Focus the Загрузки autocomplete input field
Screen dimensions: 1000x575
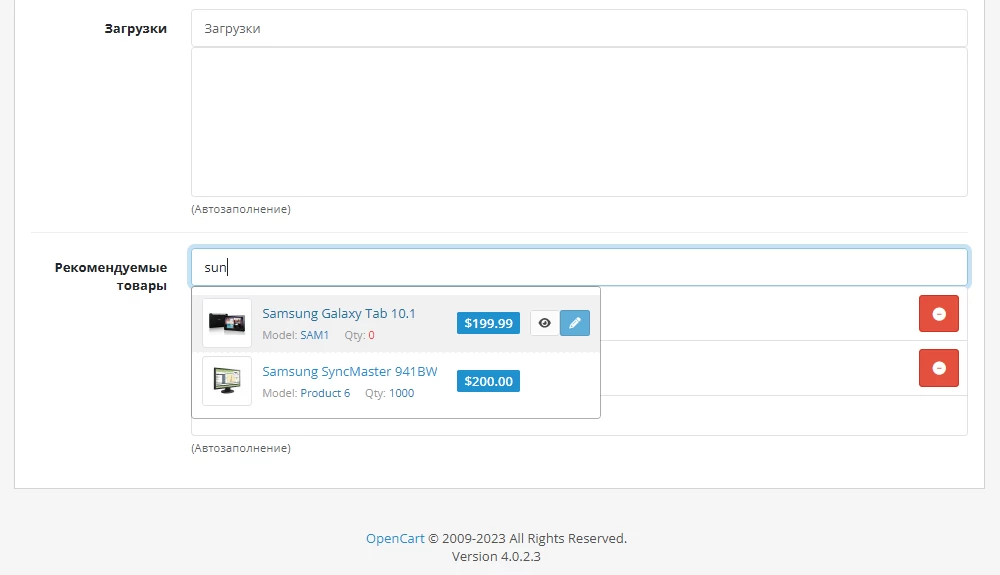pyautogui.click(x=579, y=28)
